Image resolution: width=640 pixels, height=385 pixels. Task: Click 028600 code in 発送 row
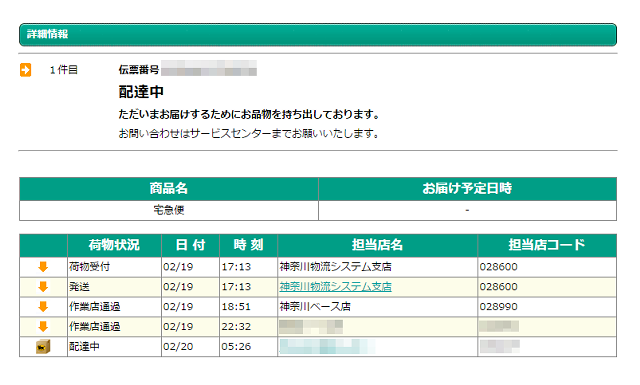pos(498,287)
